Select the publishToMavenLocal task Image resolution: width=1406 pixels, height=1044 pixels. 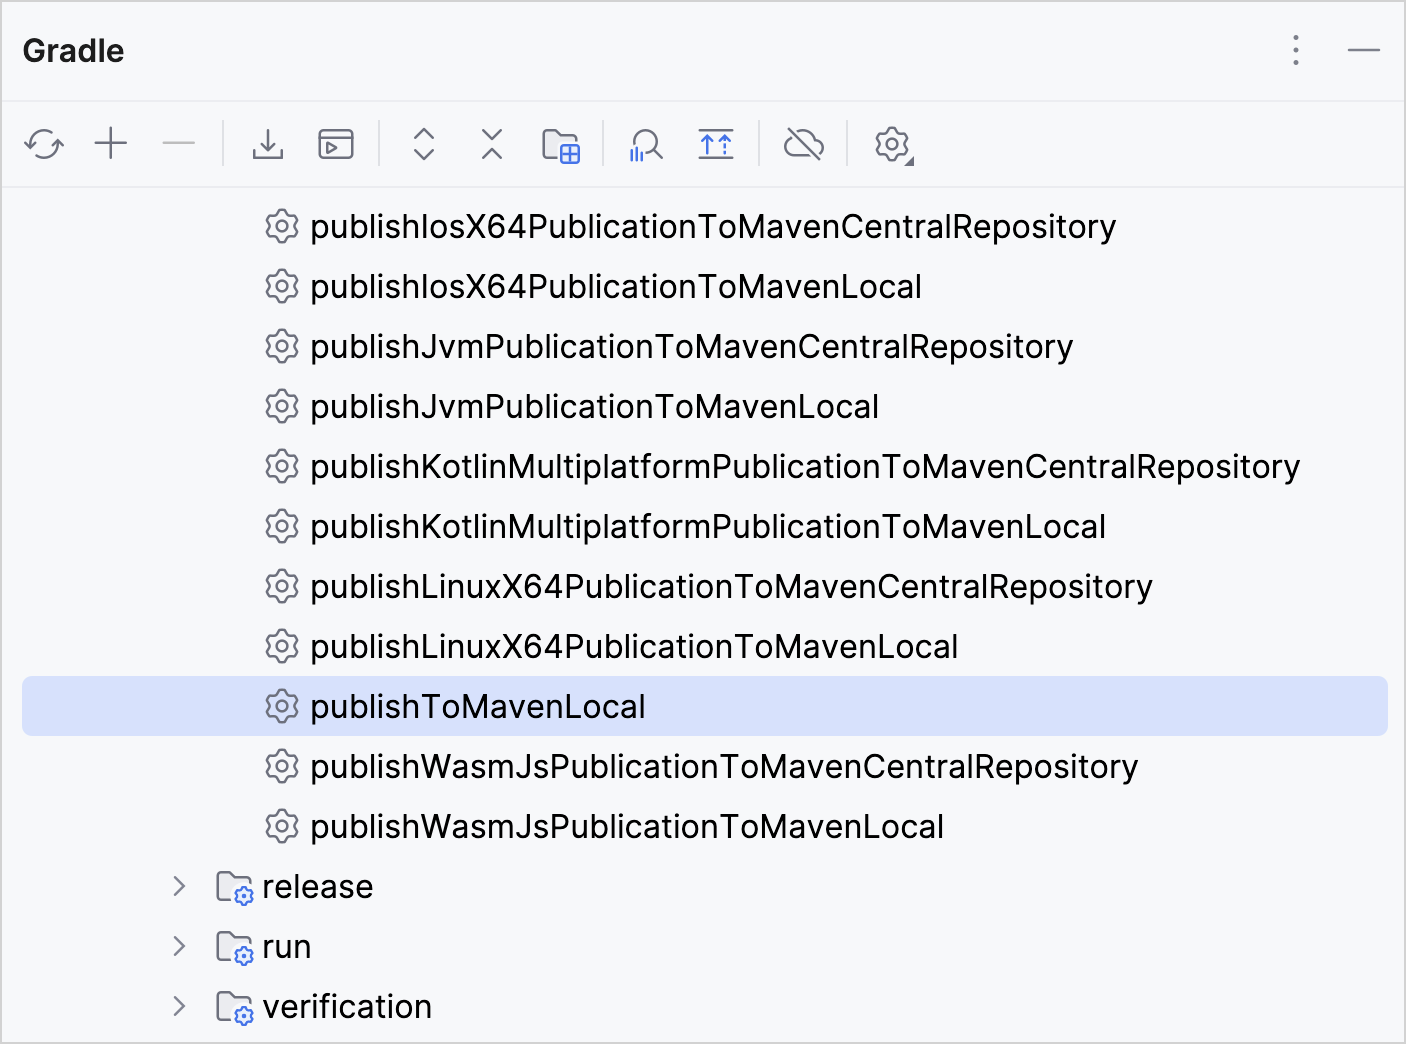478,706
